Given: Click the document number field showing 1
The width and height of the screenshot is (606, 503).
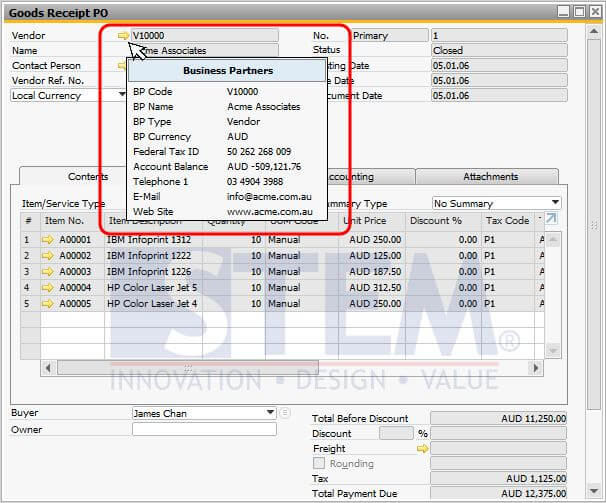Looking at the screenshot, I should pyautogui.click(x=499, y=36).
